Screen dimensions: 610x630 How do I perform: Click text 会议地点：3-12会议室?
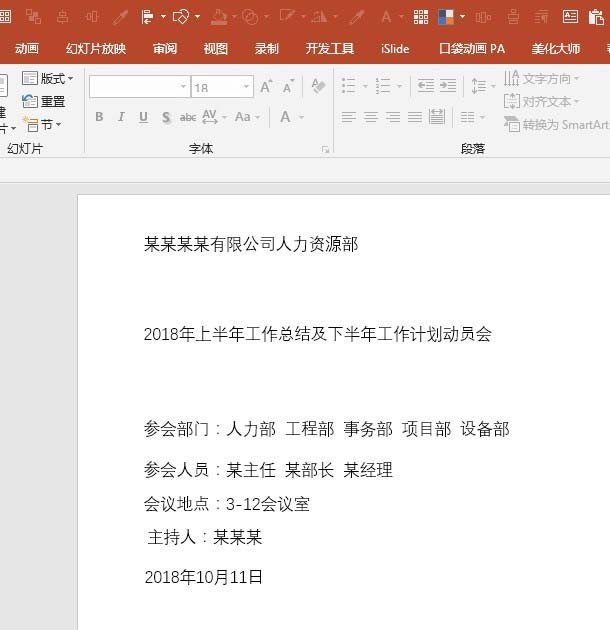tap(227, 504)
